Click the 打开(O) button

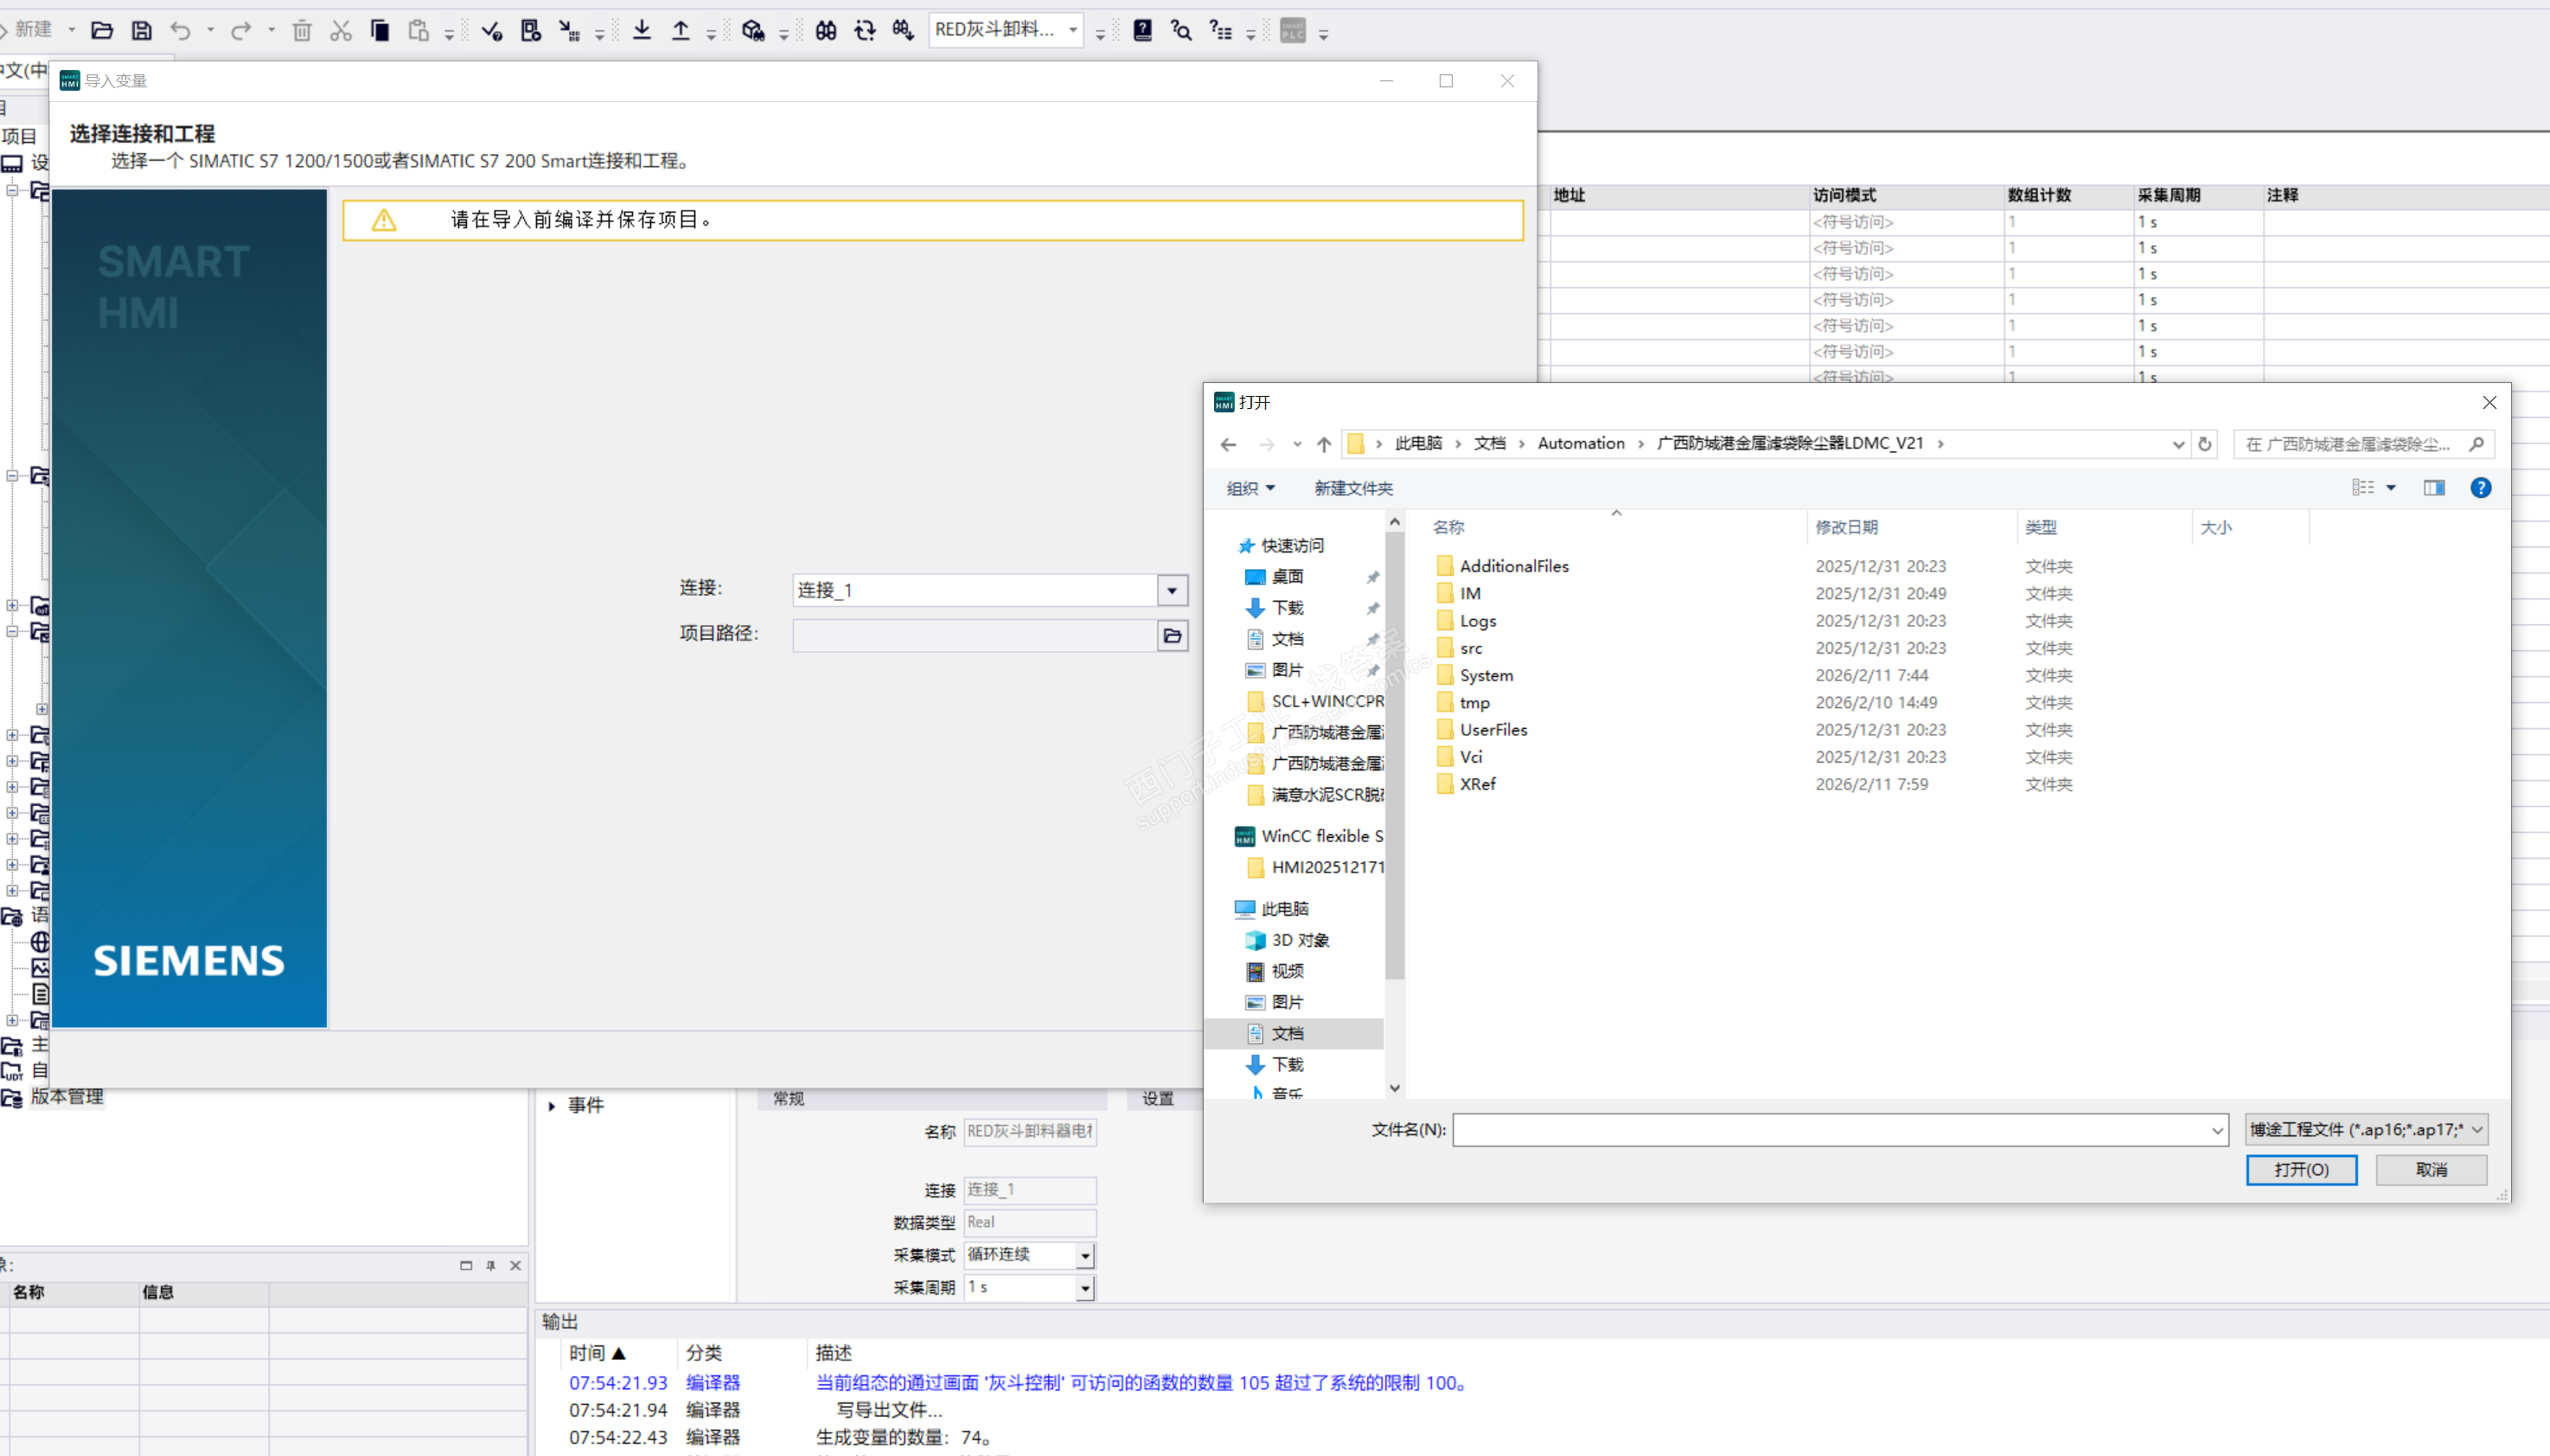tap(2300, 1169)
